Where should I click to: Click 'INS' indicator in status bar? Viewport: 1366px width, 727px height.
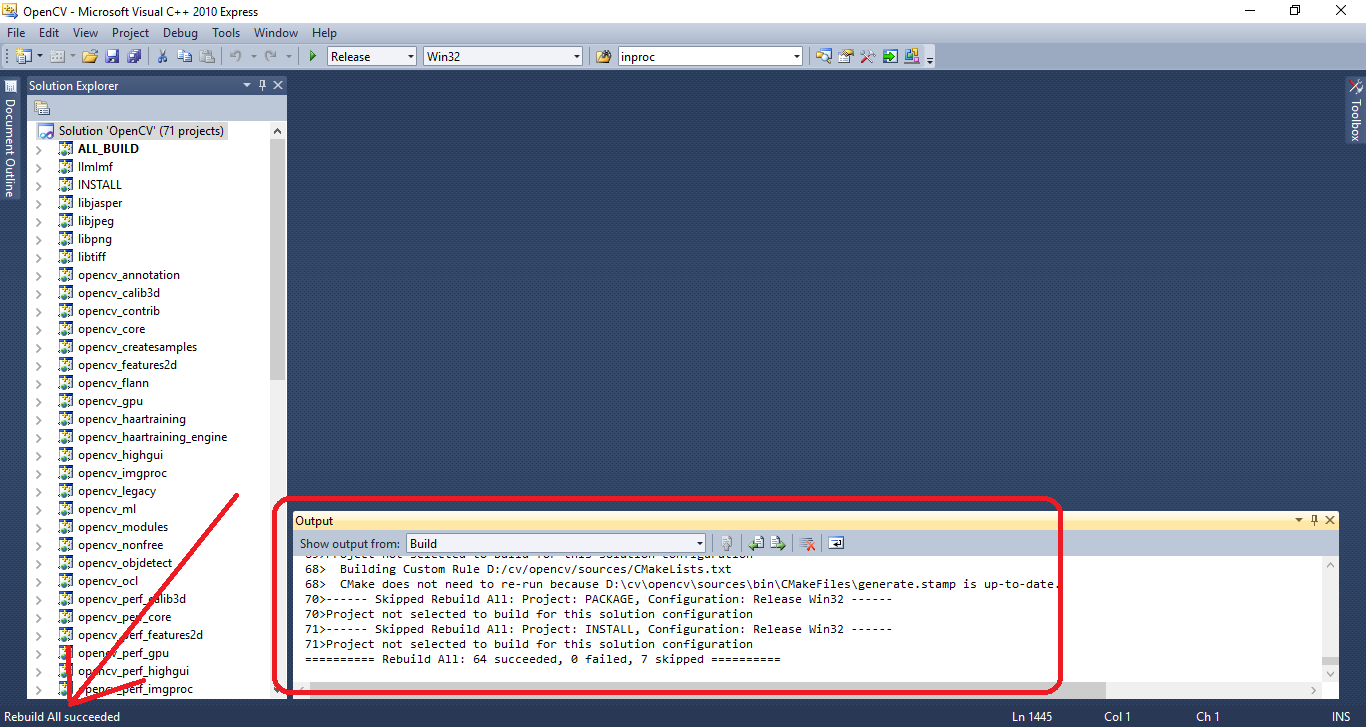(1341, 716)
